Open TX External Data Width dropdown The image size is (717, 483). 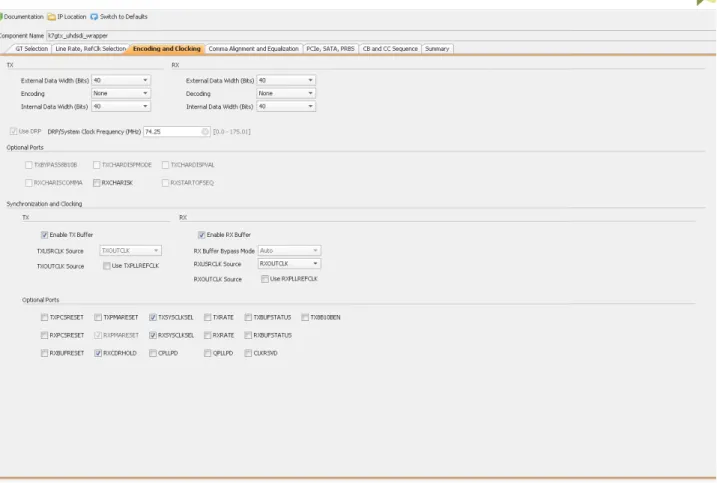click(121, 80)
